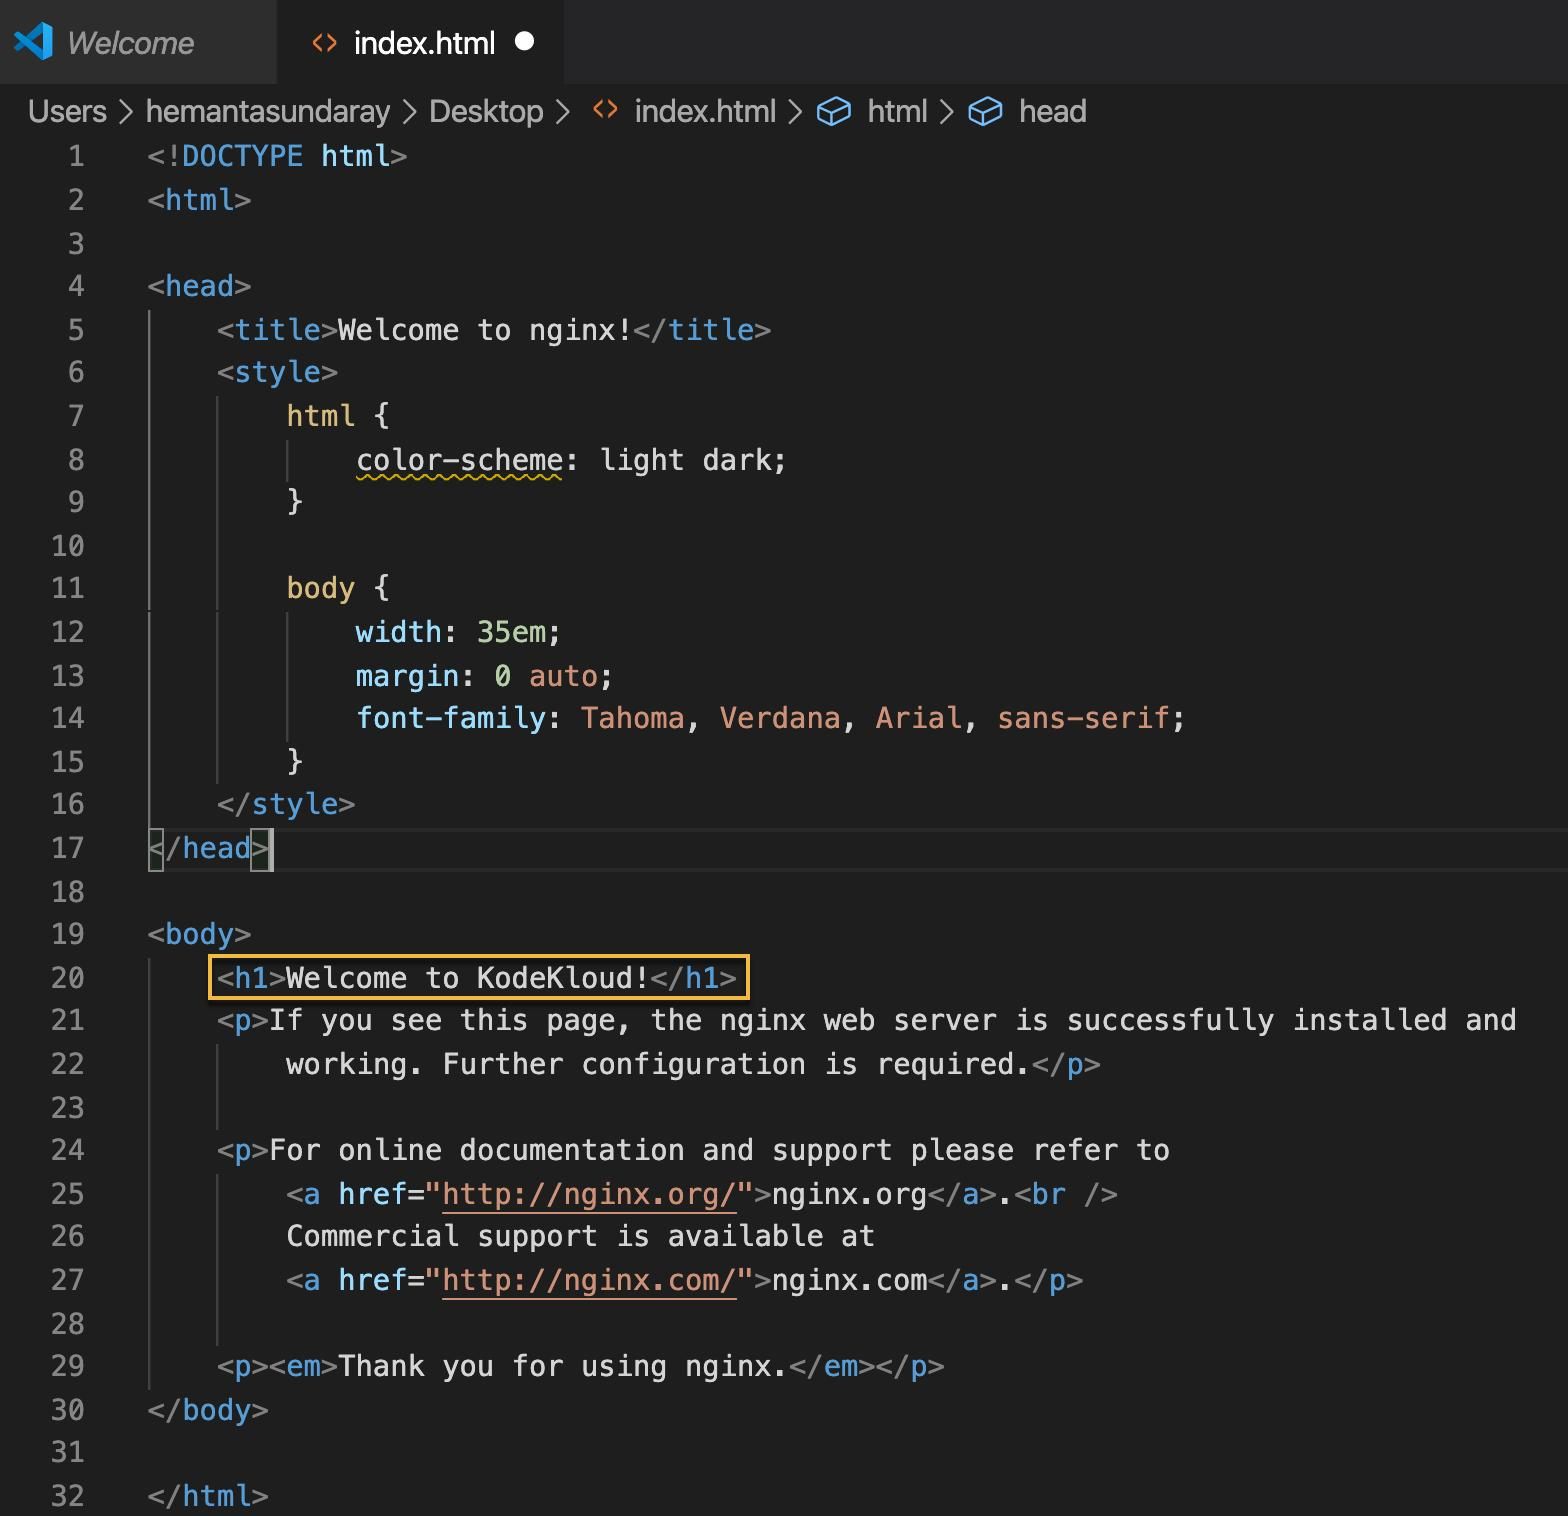The width and height of the screenshot is (1568, 1516).
Task: Click the 'html' symbol name in the breadcrumb
Action: (x=897, y=111)
